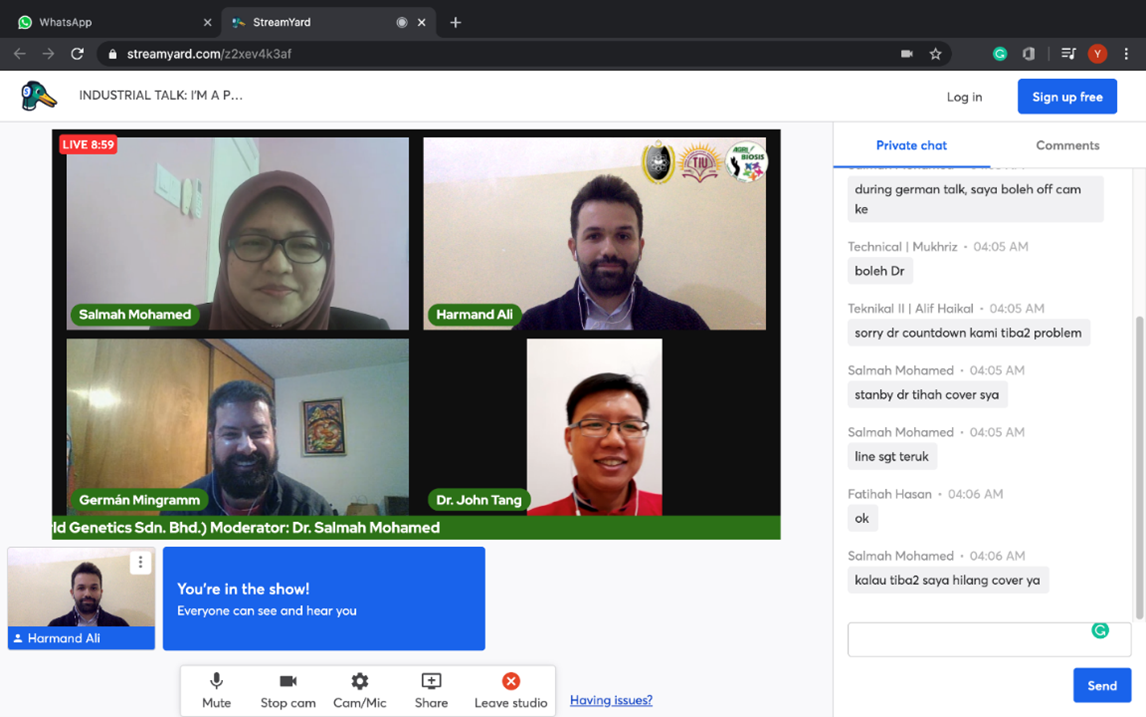This screenshot has height=717, width=1146.
Task: Share your screen
Action: 431,690
